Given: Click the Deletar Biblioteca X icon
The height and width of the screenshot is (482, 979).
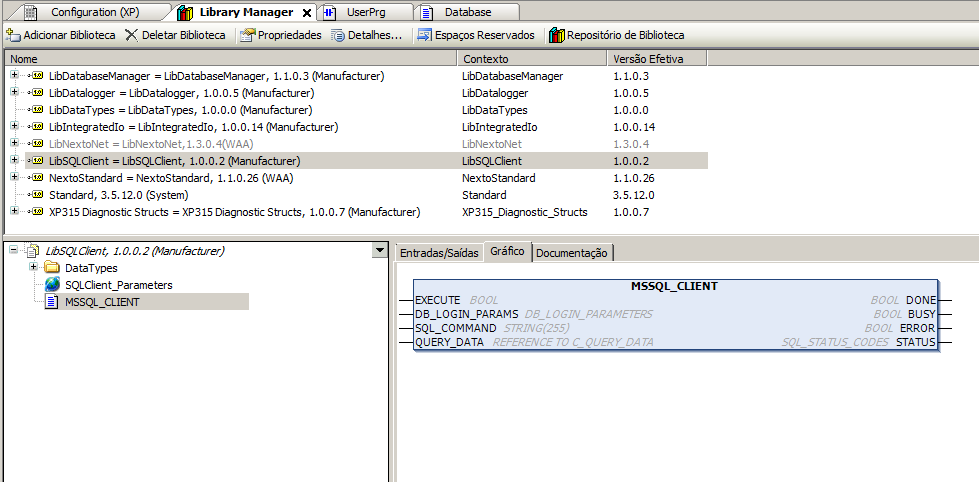Looking at the screenshot, I should [x=133, y=35].
